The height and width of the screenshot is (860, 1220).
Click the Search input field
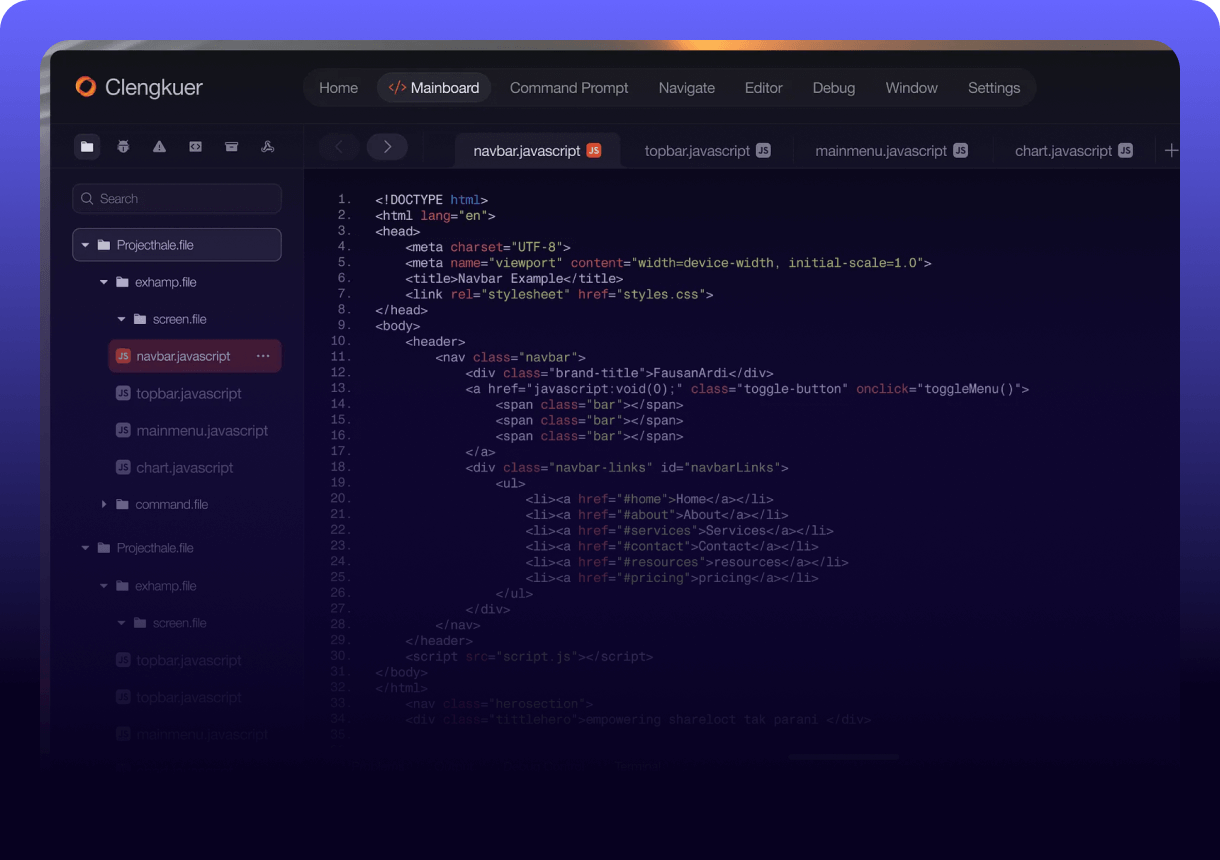[x=177, y=199]
